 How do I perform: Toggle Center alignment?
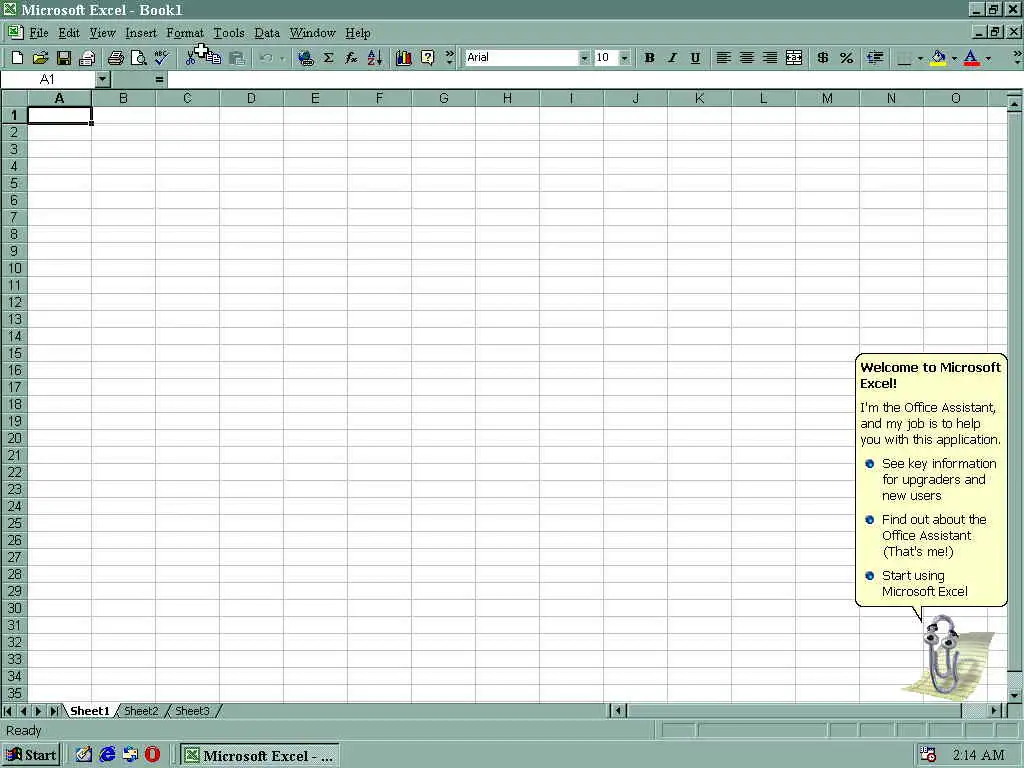(x=746, y=58)
